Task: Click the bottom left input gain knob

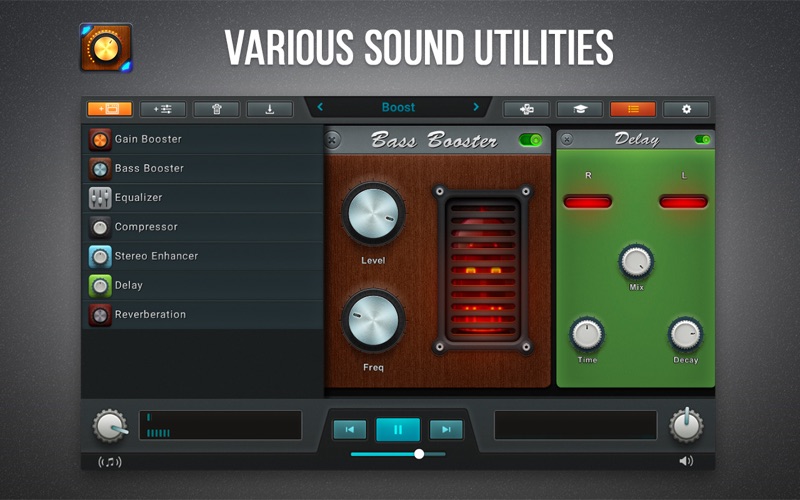Action: click(110, 426)
